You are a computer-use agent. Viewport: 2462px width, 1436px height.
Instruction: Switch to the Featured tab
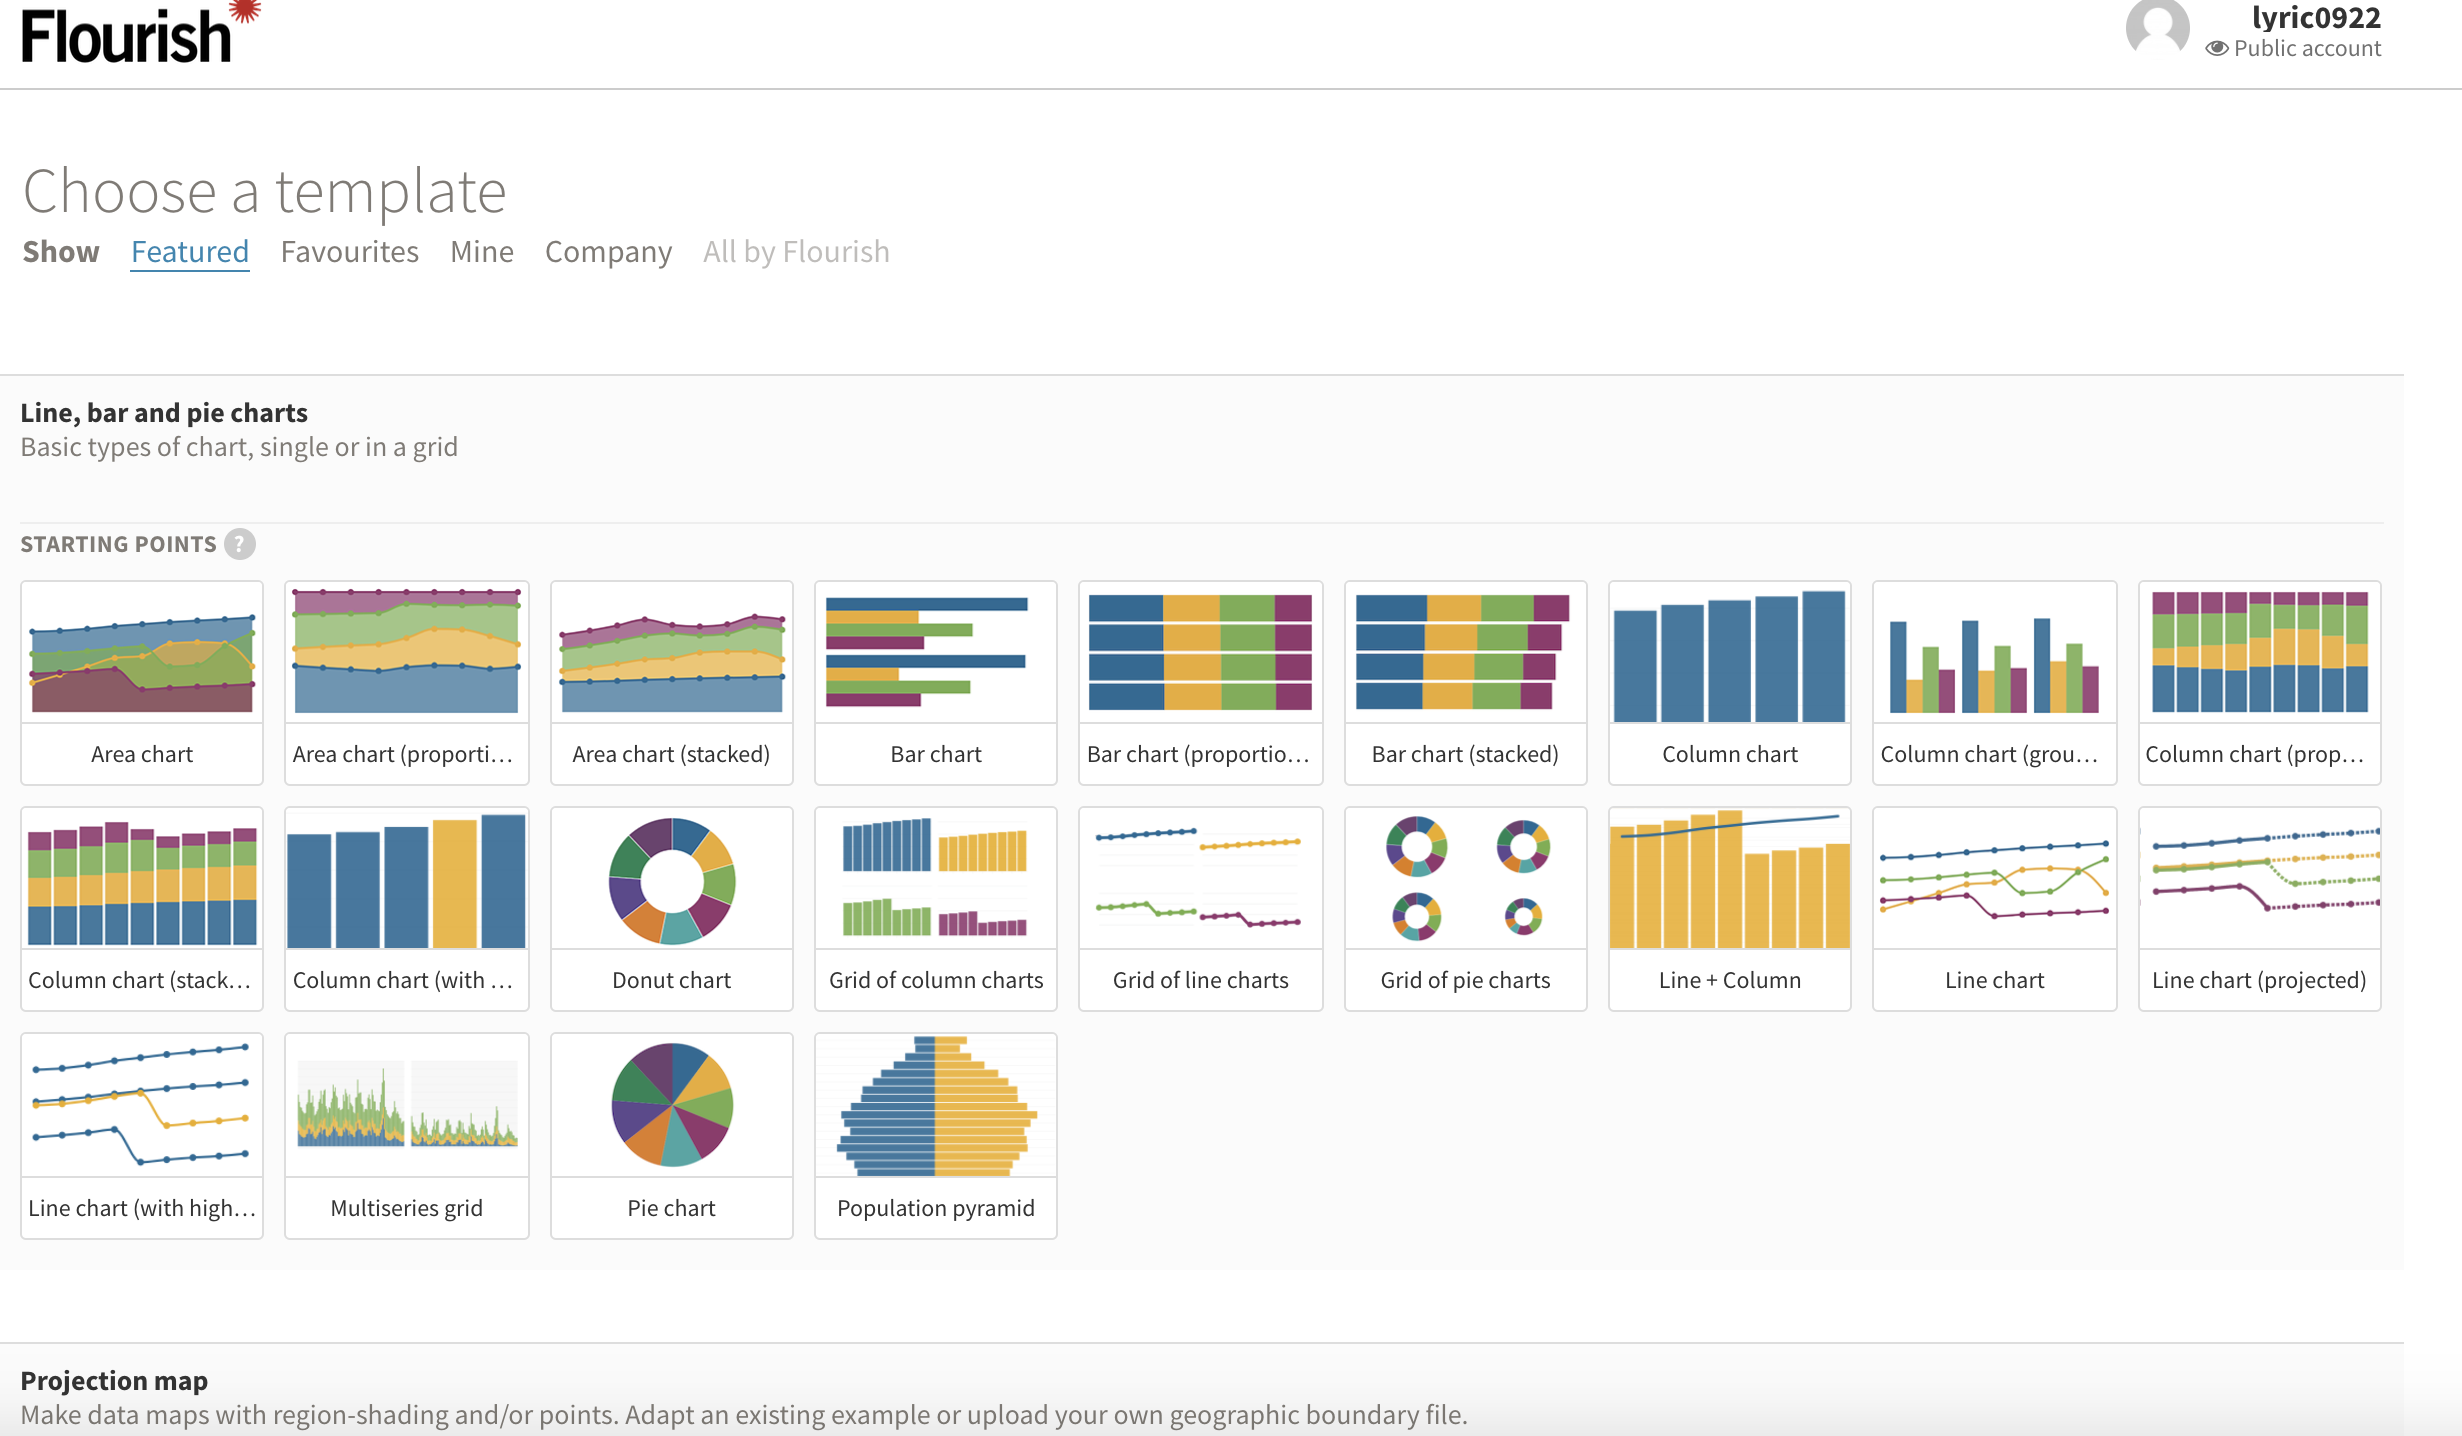[190, 251]
